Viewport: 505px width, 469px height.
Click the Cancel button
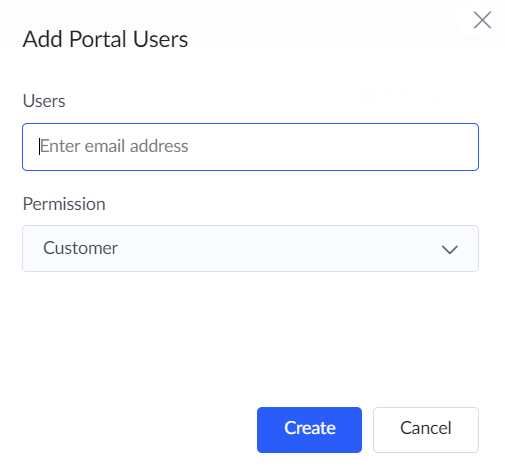click(x=426, y=430)
